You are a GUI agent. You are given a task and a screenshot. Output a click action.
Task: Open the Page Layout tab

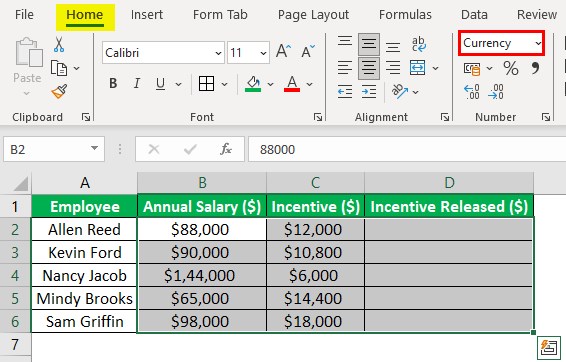pyautogui.click(x=313, y=15)
